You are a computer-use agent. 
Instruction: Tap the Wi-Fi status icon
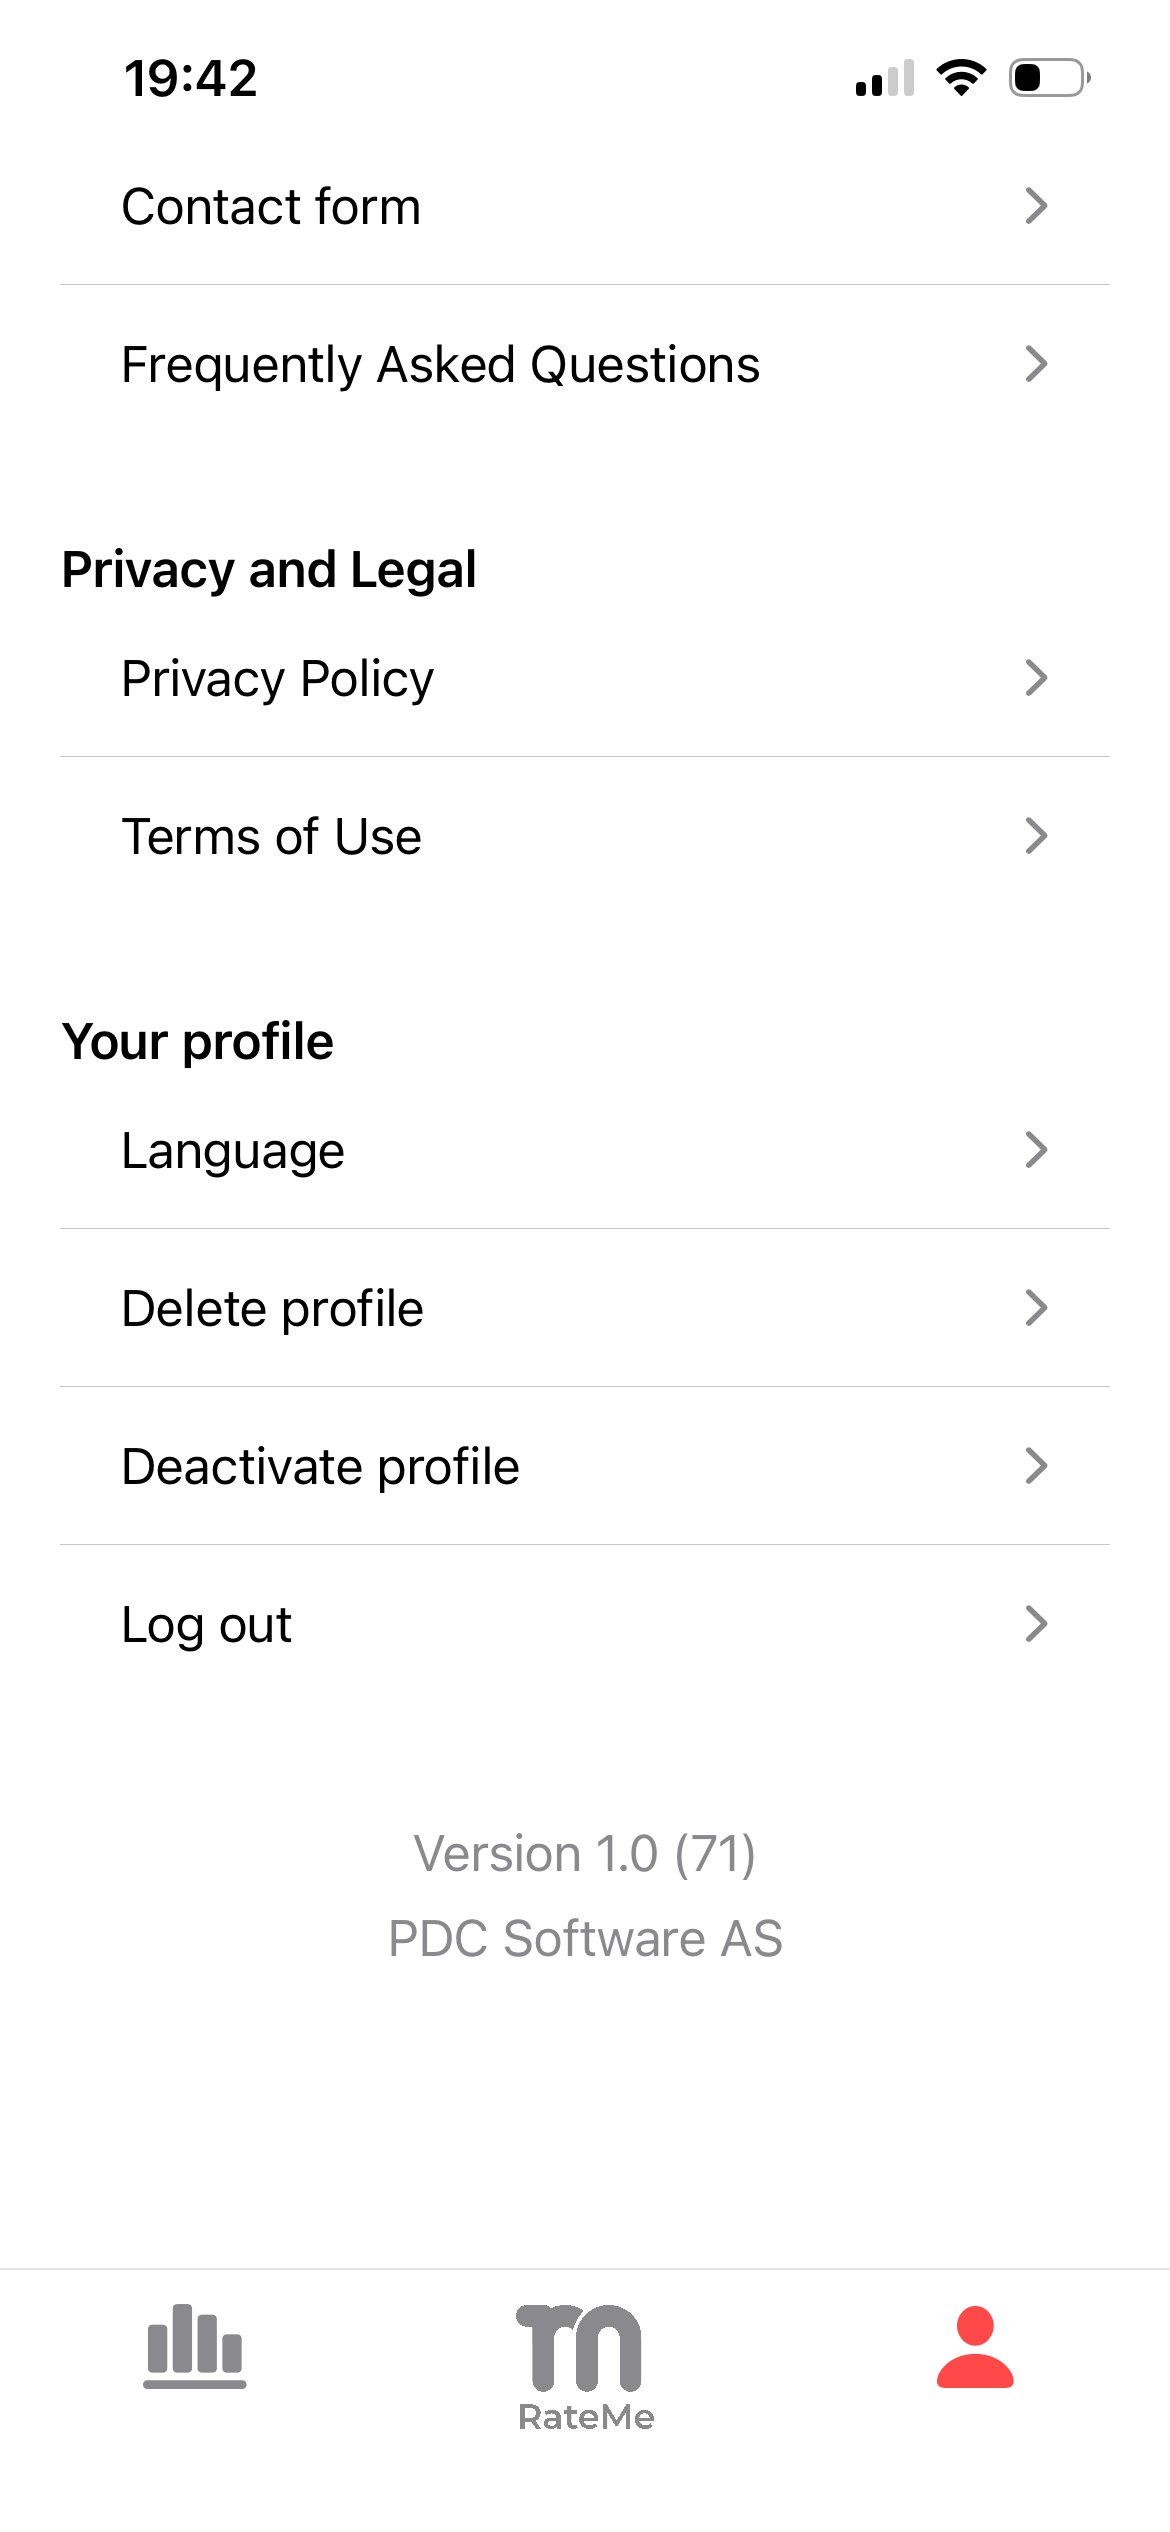coord(961,78)
